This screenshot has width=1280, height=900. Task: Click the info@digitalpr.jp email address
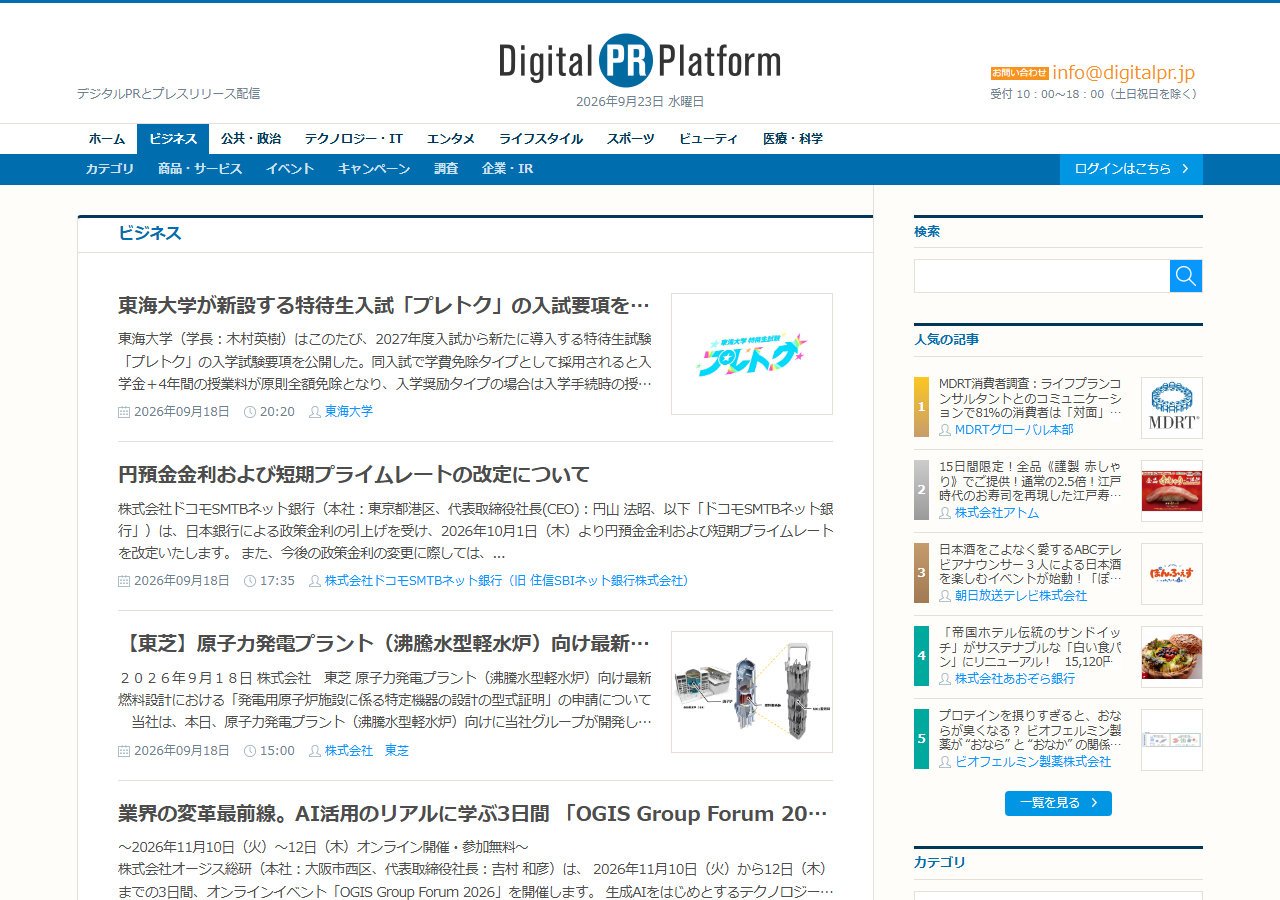(x=1123, y=72)
